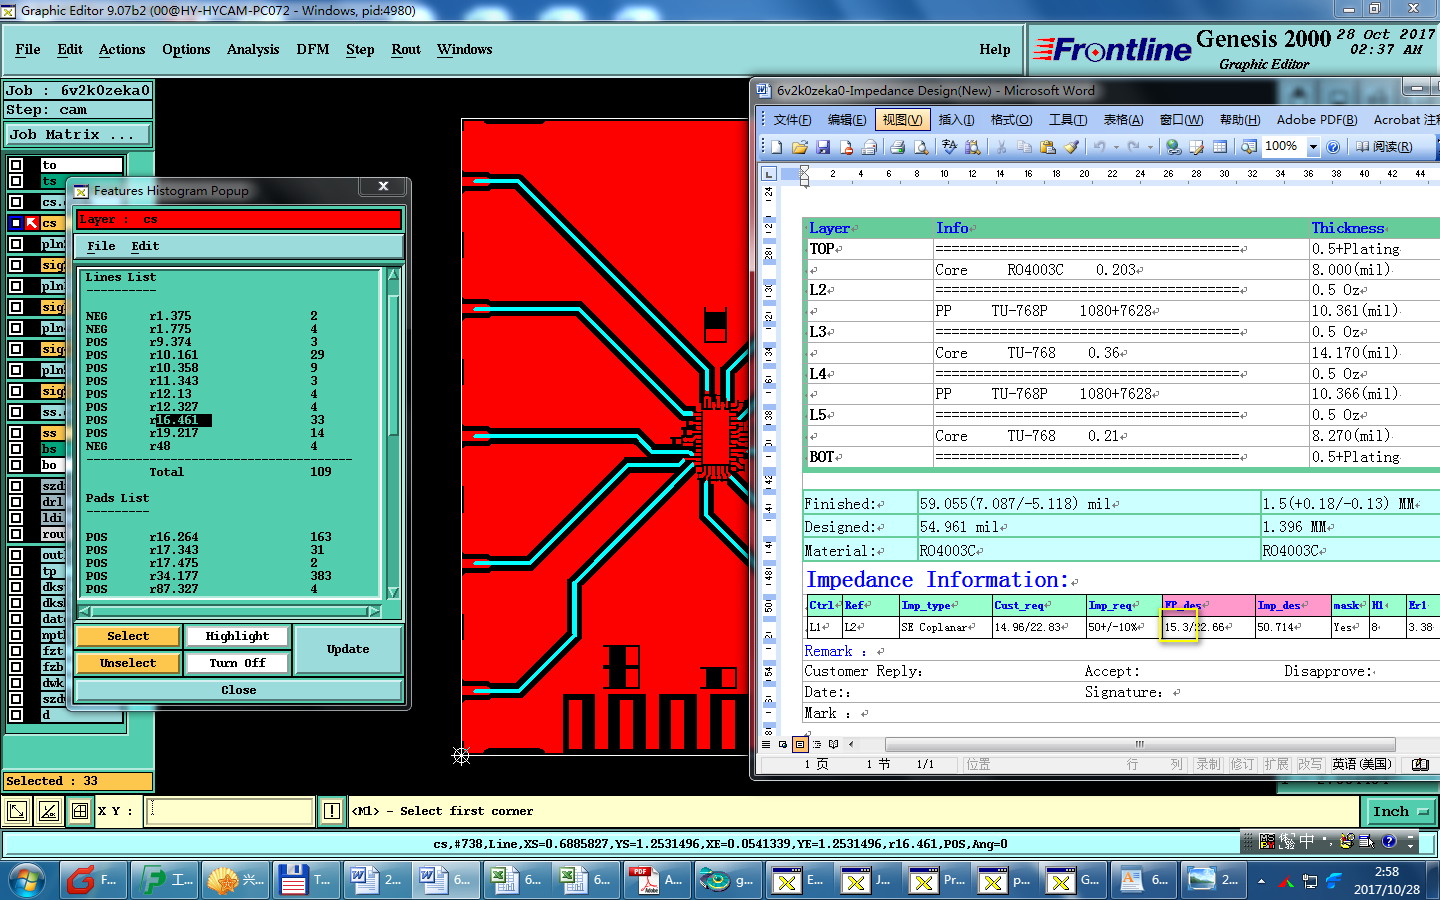Click the first zoom-area icon beside X Y
1440x900 pixels.
click(x=16, y=811)
